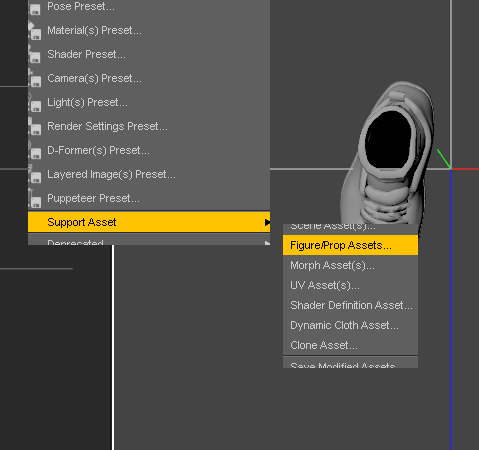Viewport: 479px width, 450px height.
Task: Click the Material(s) Preset save icon
Action: [35, 32]
